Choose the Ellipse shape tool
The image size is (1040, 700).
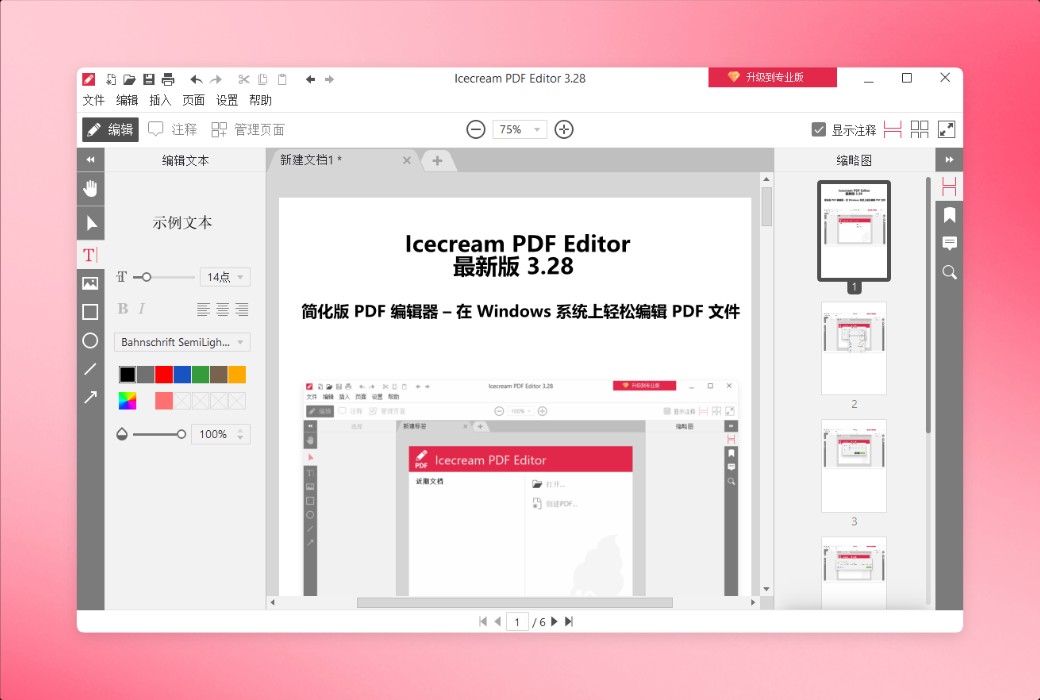[90, 341]
